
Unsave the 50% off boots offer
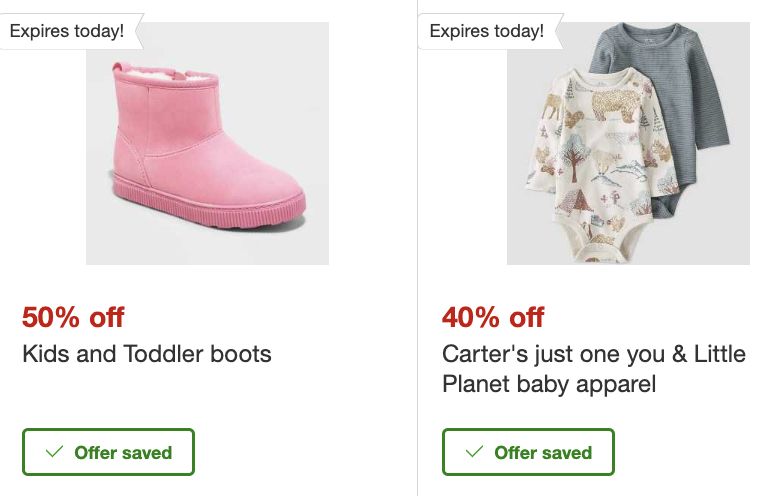point(108,453)
